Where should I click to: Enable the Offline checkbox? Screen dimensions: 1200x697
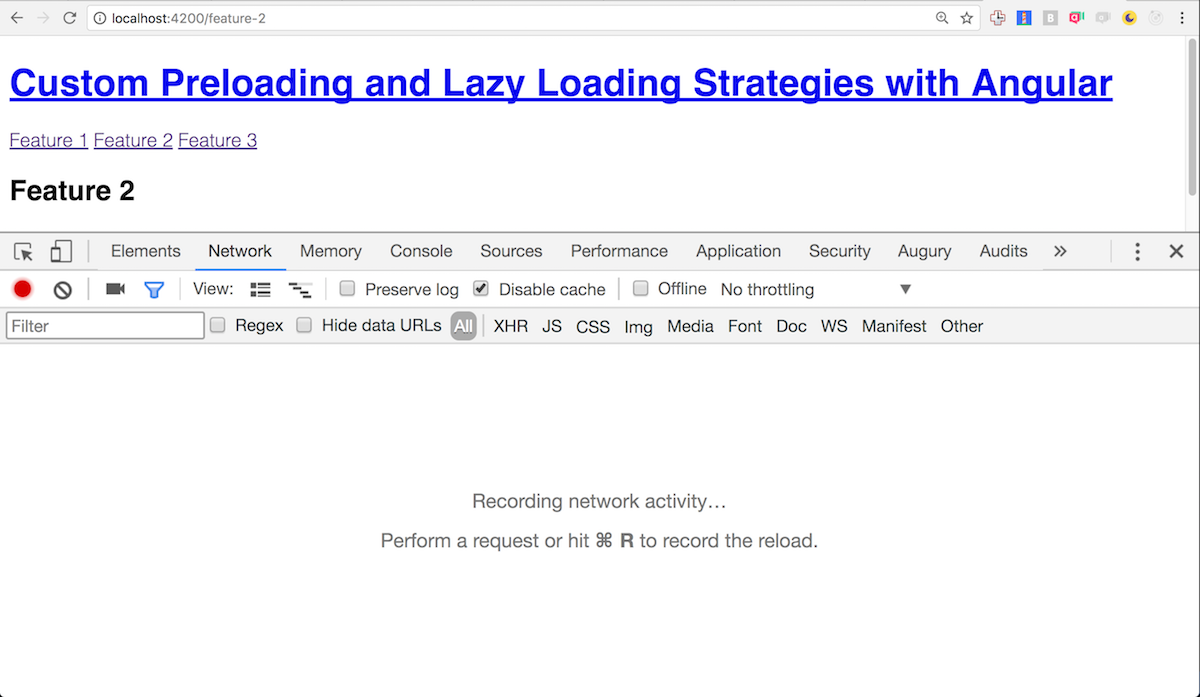point(640,289)
